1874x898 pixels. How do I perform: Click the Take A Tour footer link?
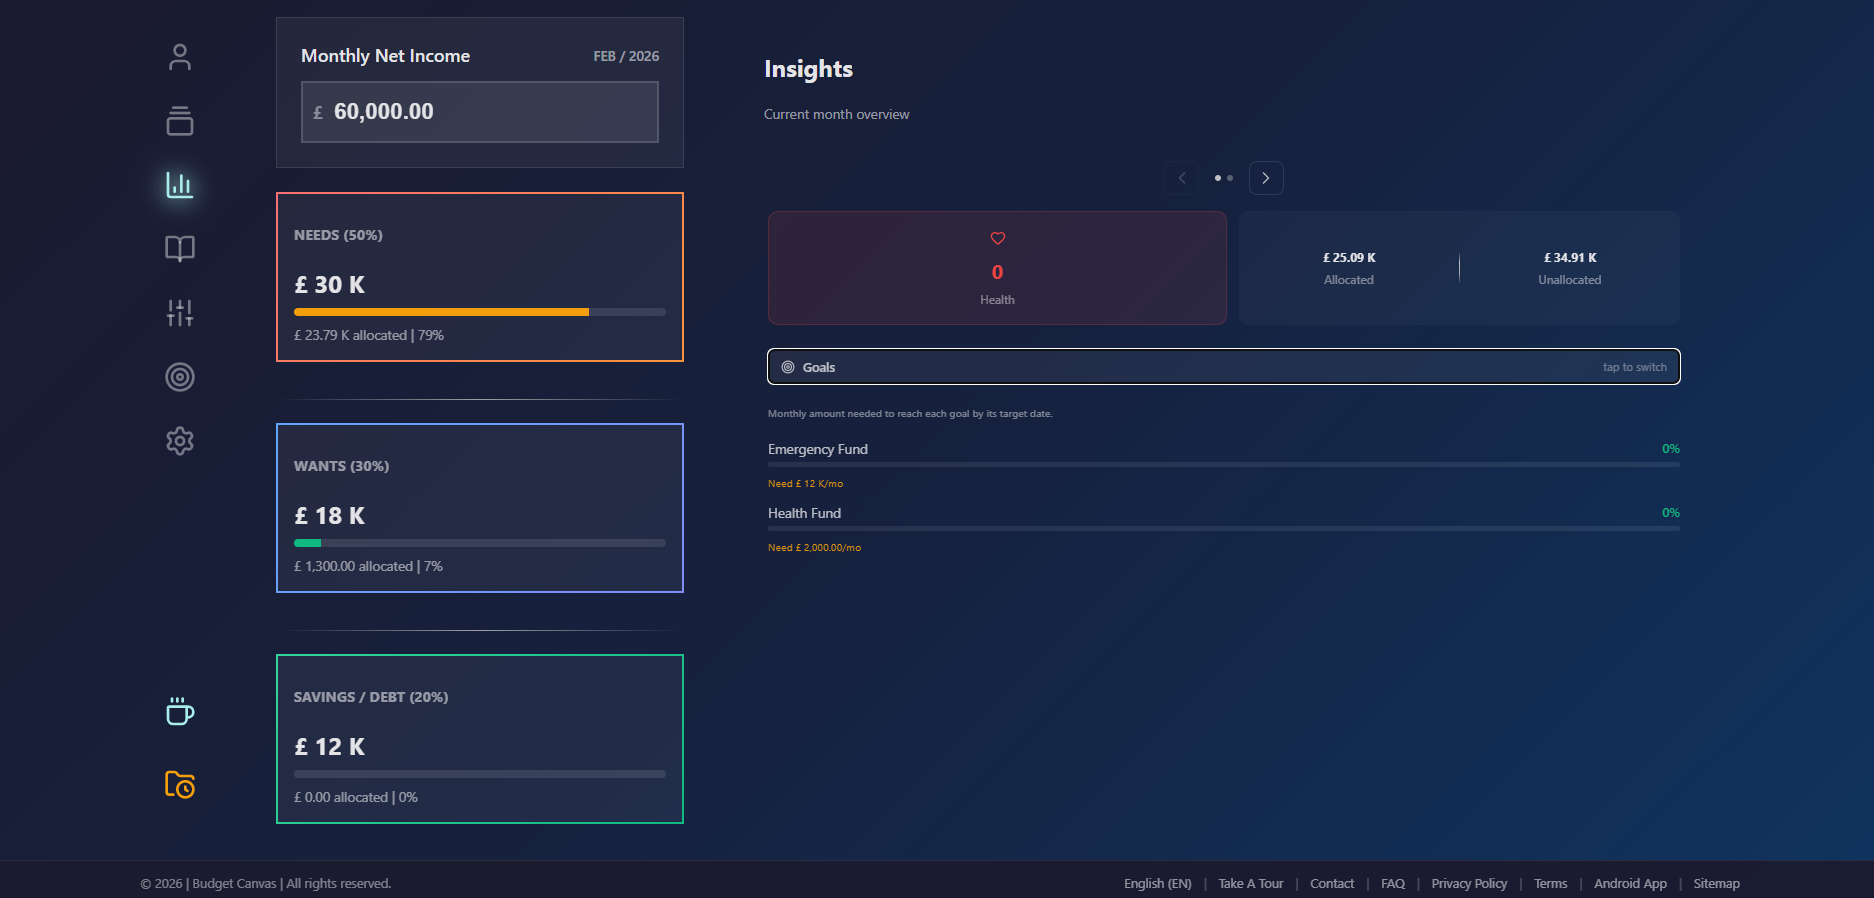point(1250,883)
